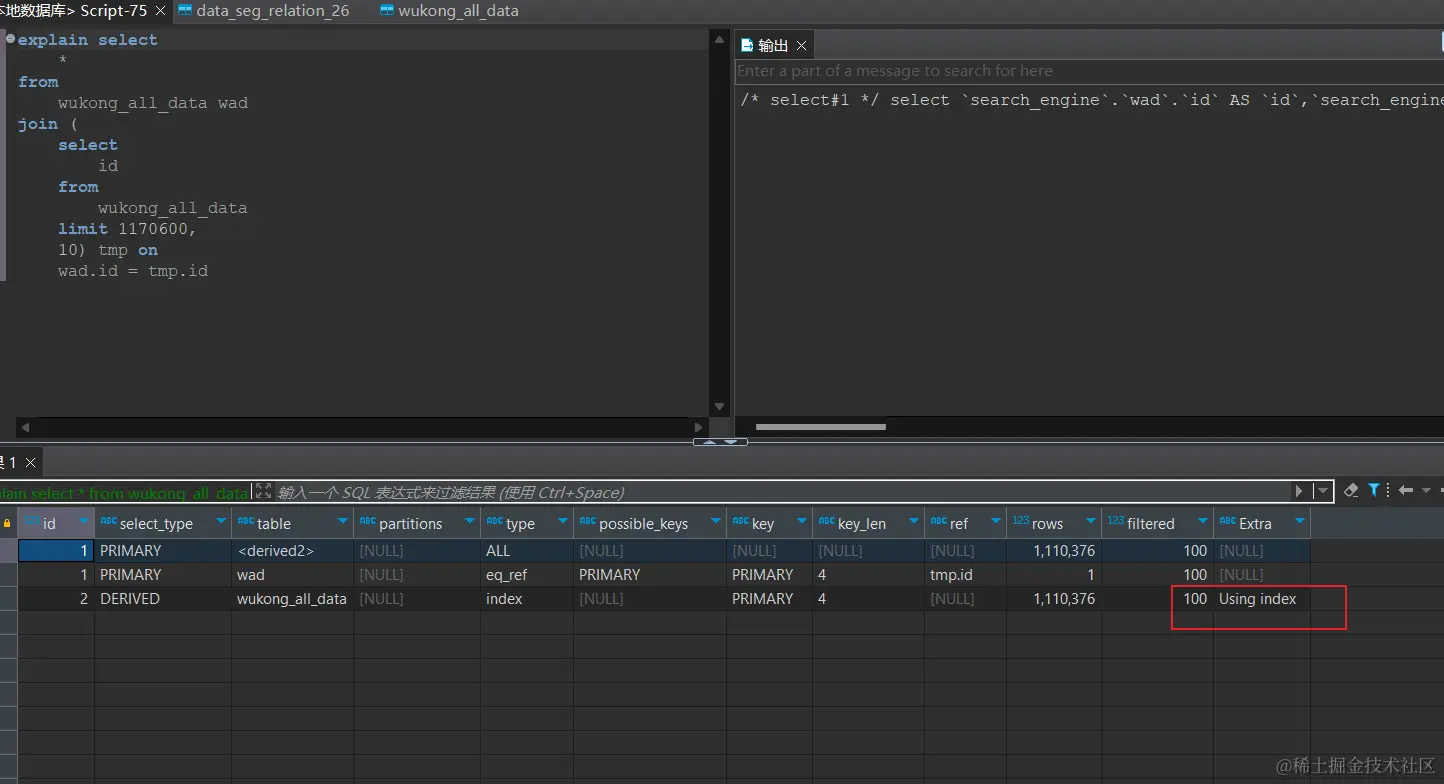Open the type column sort dropdown
This screenshot has width=1444, height=784.
[x=563, y=521]
